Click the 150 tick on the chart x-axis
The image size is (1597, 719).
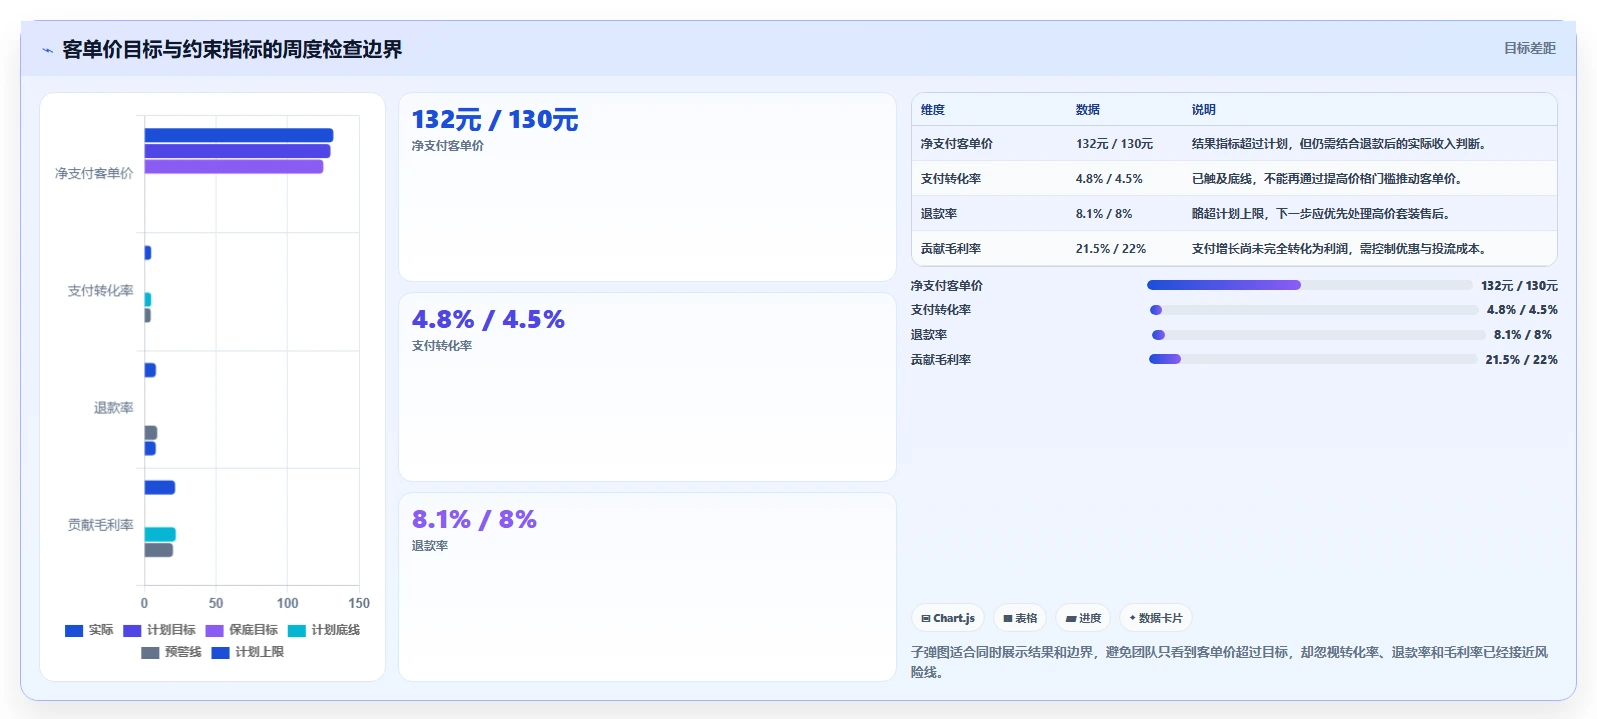[359, 603]
